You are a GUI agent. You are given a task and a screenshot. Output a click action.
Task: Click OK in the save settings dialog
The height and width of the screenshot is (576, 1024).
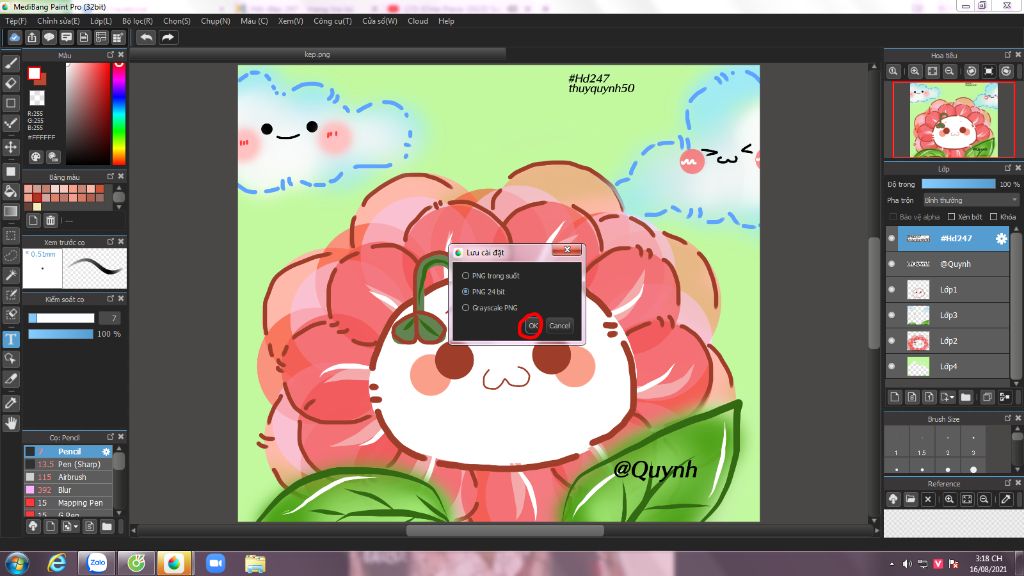click(533, 325)
